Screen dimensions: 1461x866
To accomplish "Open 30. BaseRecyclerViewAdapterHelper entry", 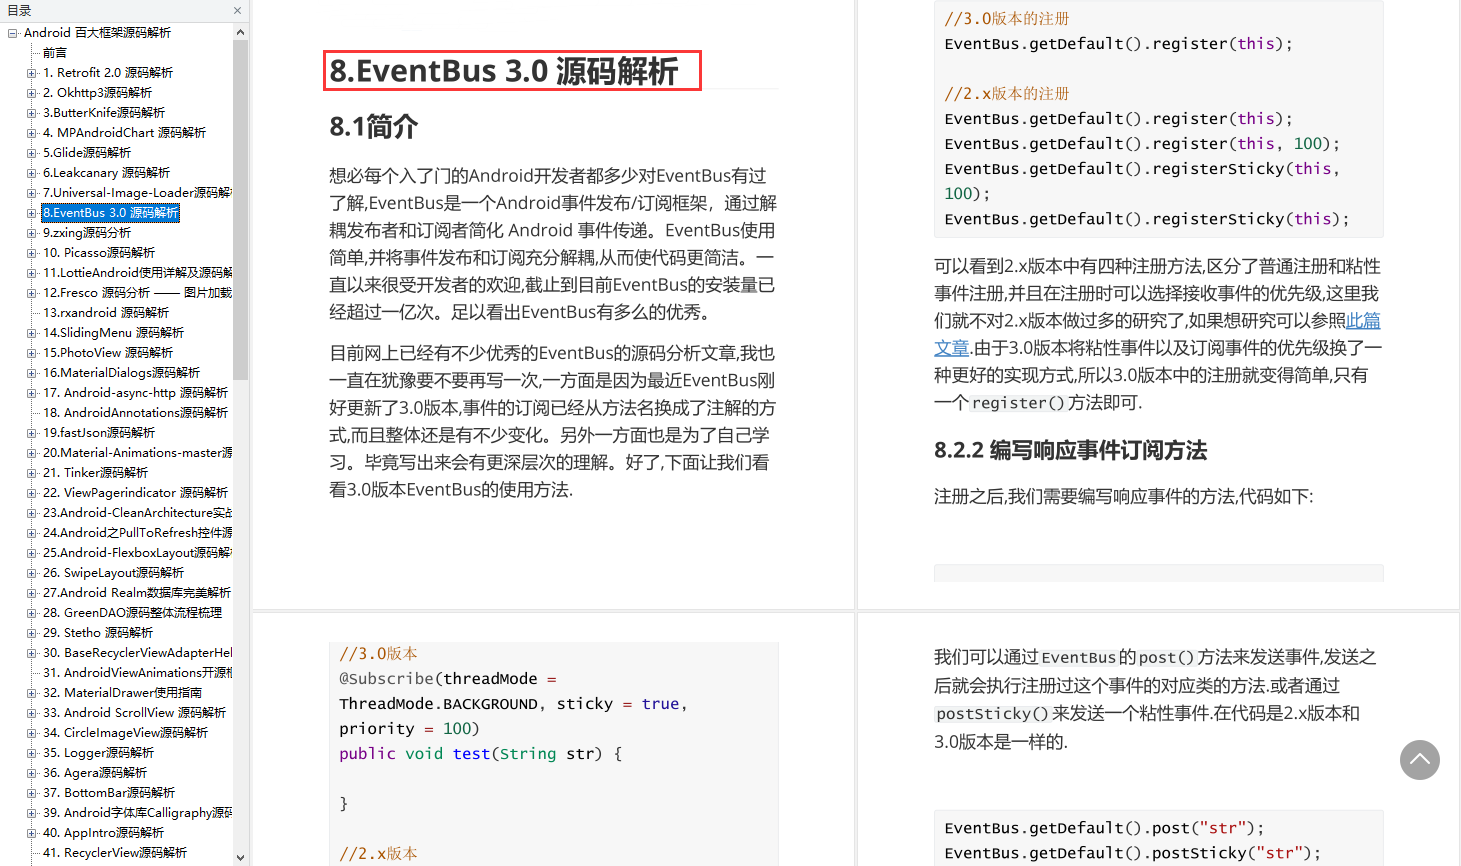I will (x=137, y=653).
